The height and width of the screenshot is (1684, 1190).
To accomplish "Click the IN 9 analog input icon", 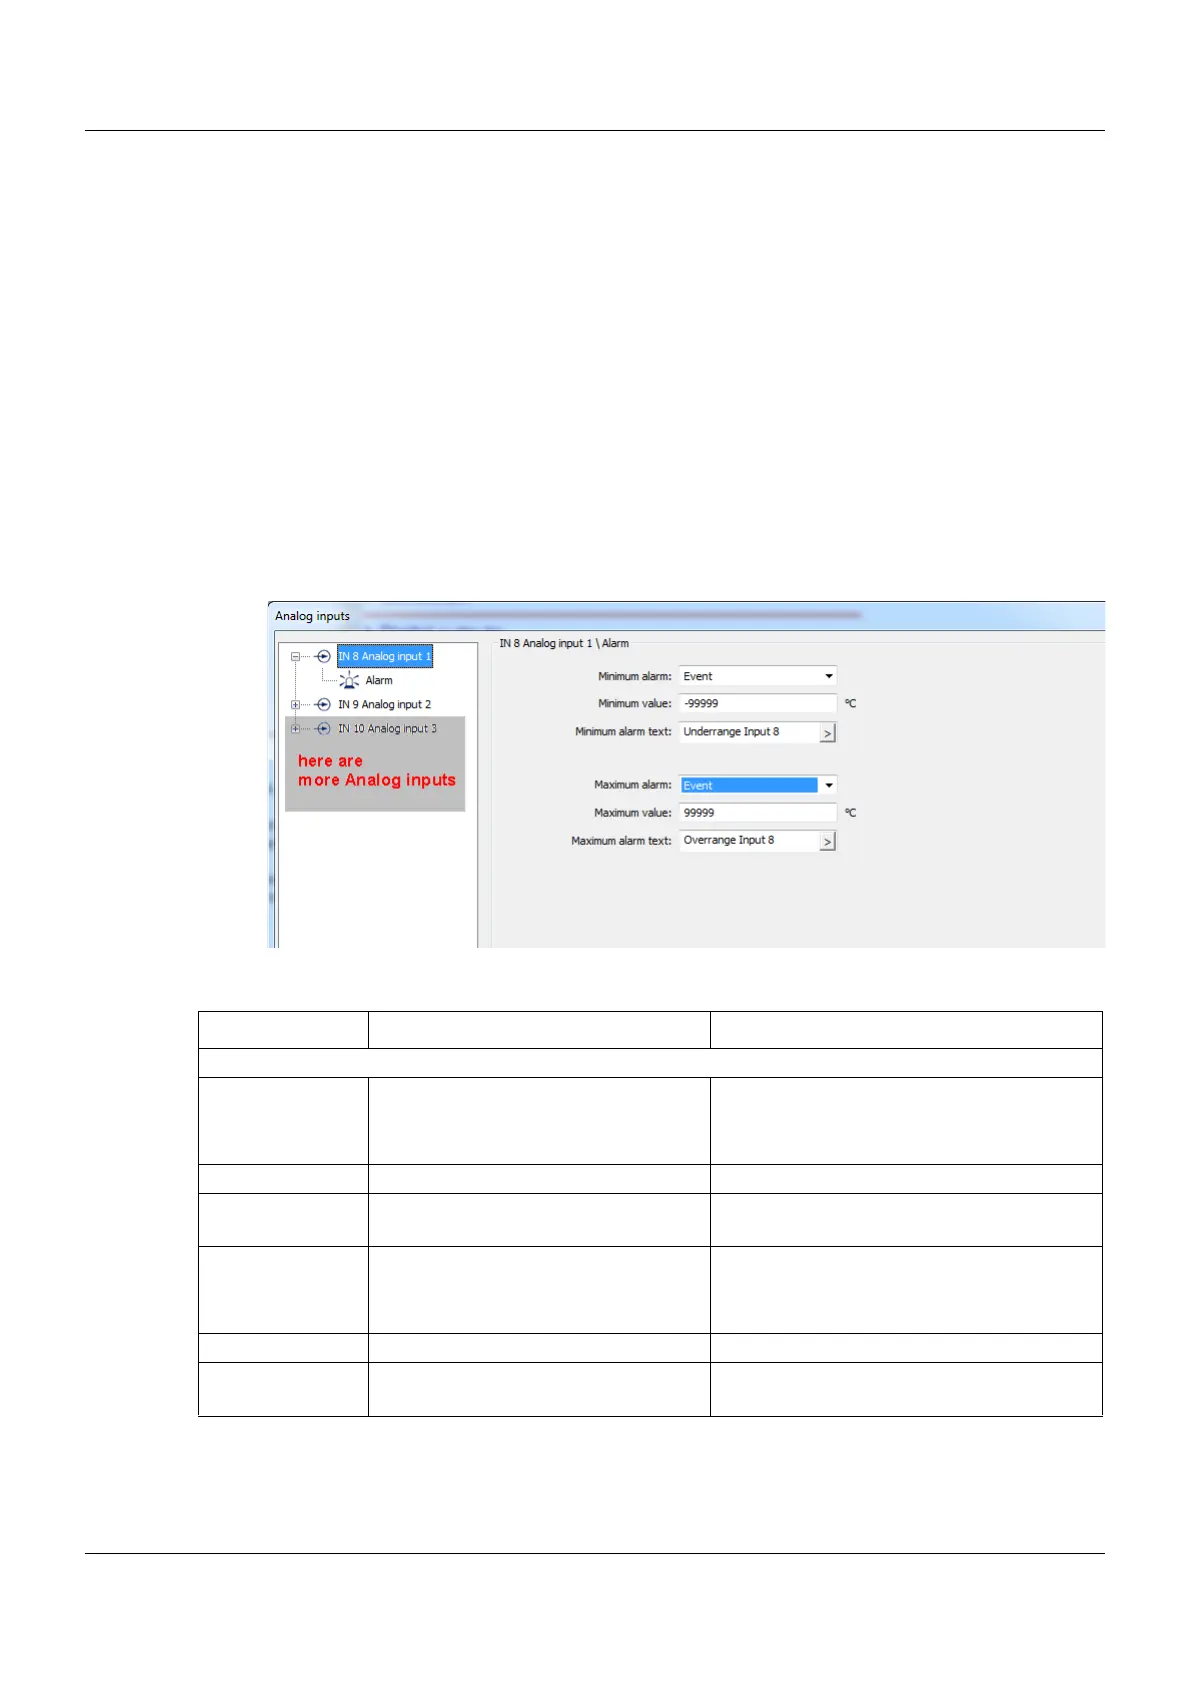I will click(x=323, y=705).
